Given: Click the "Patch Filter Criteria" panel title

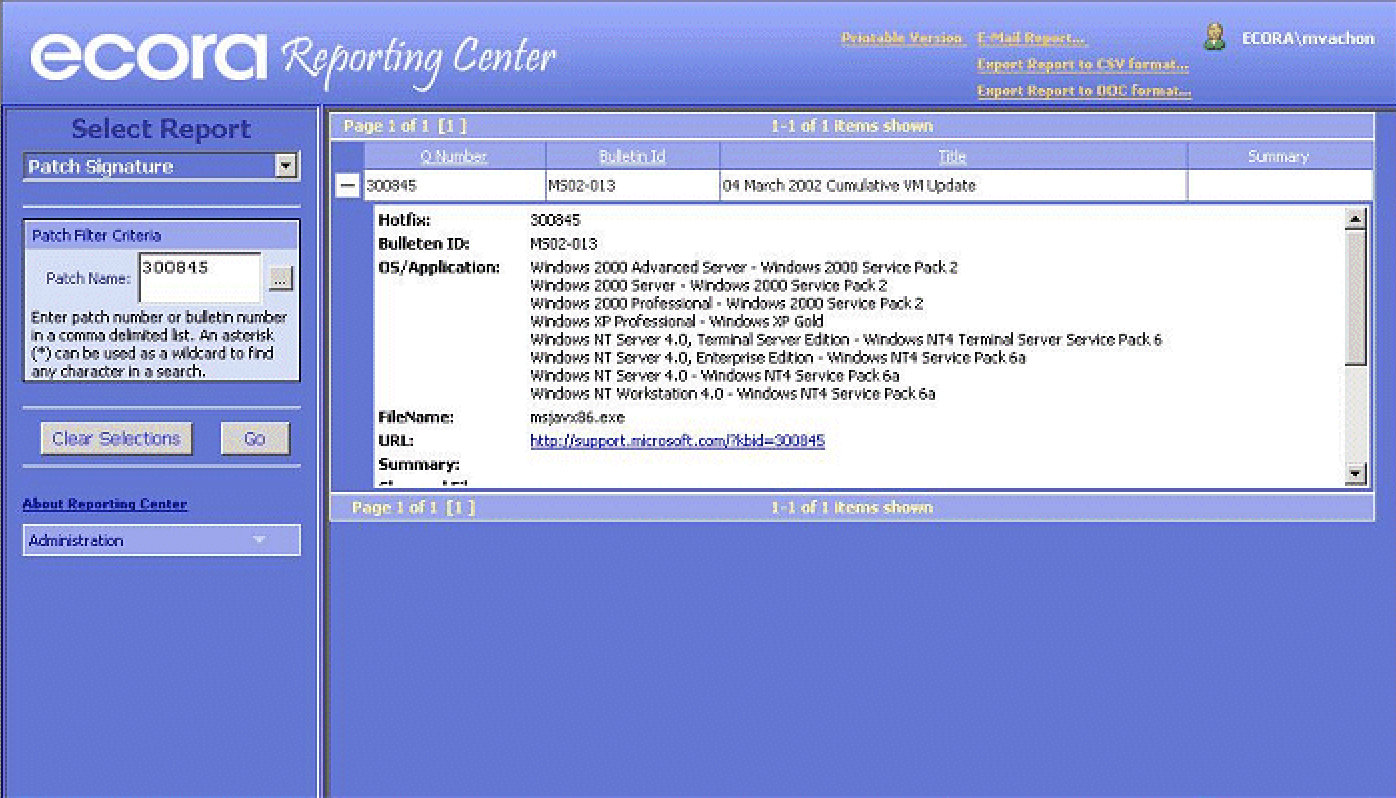Looking at the screenshot, I should [96, 236].
